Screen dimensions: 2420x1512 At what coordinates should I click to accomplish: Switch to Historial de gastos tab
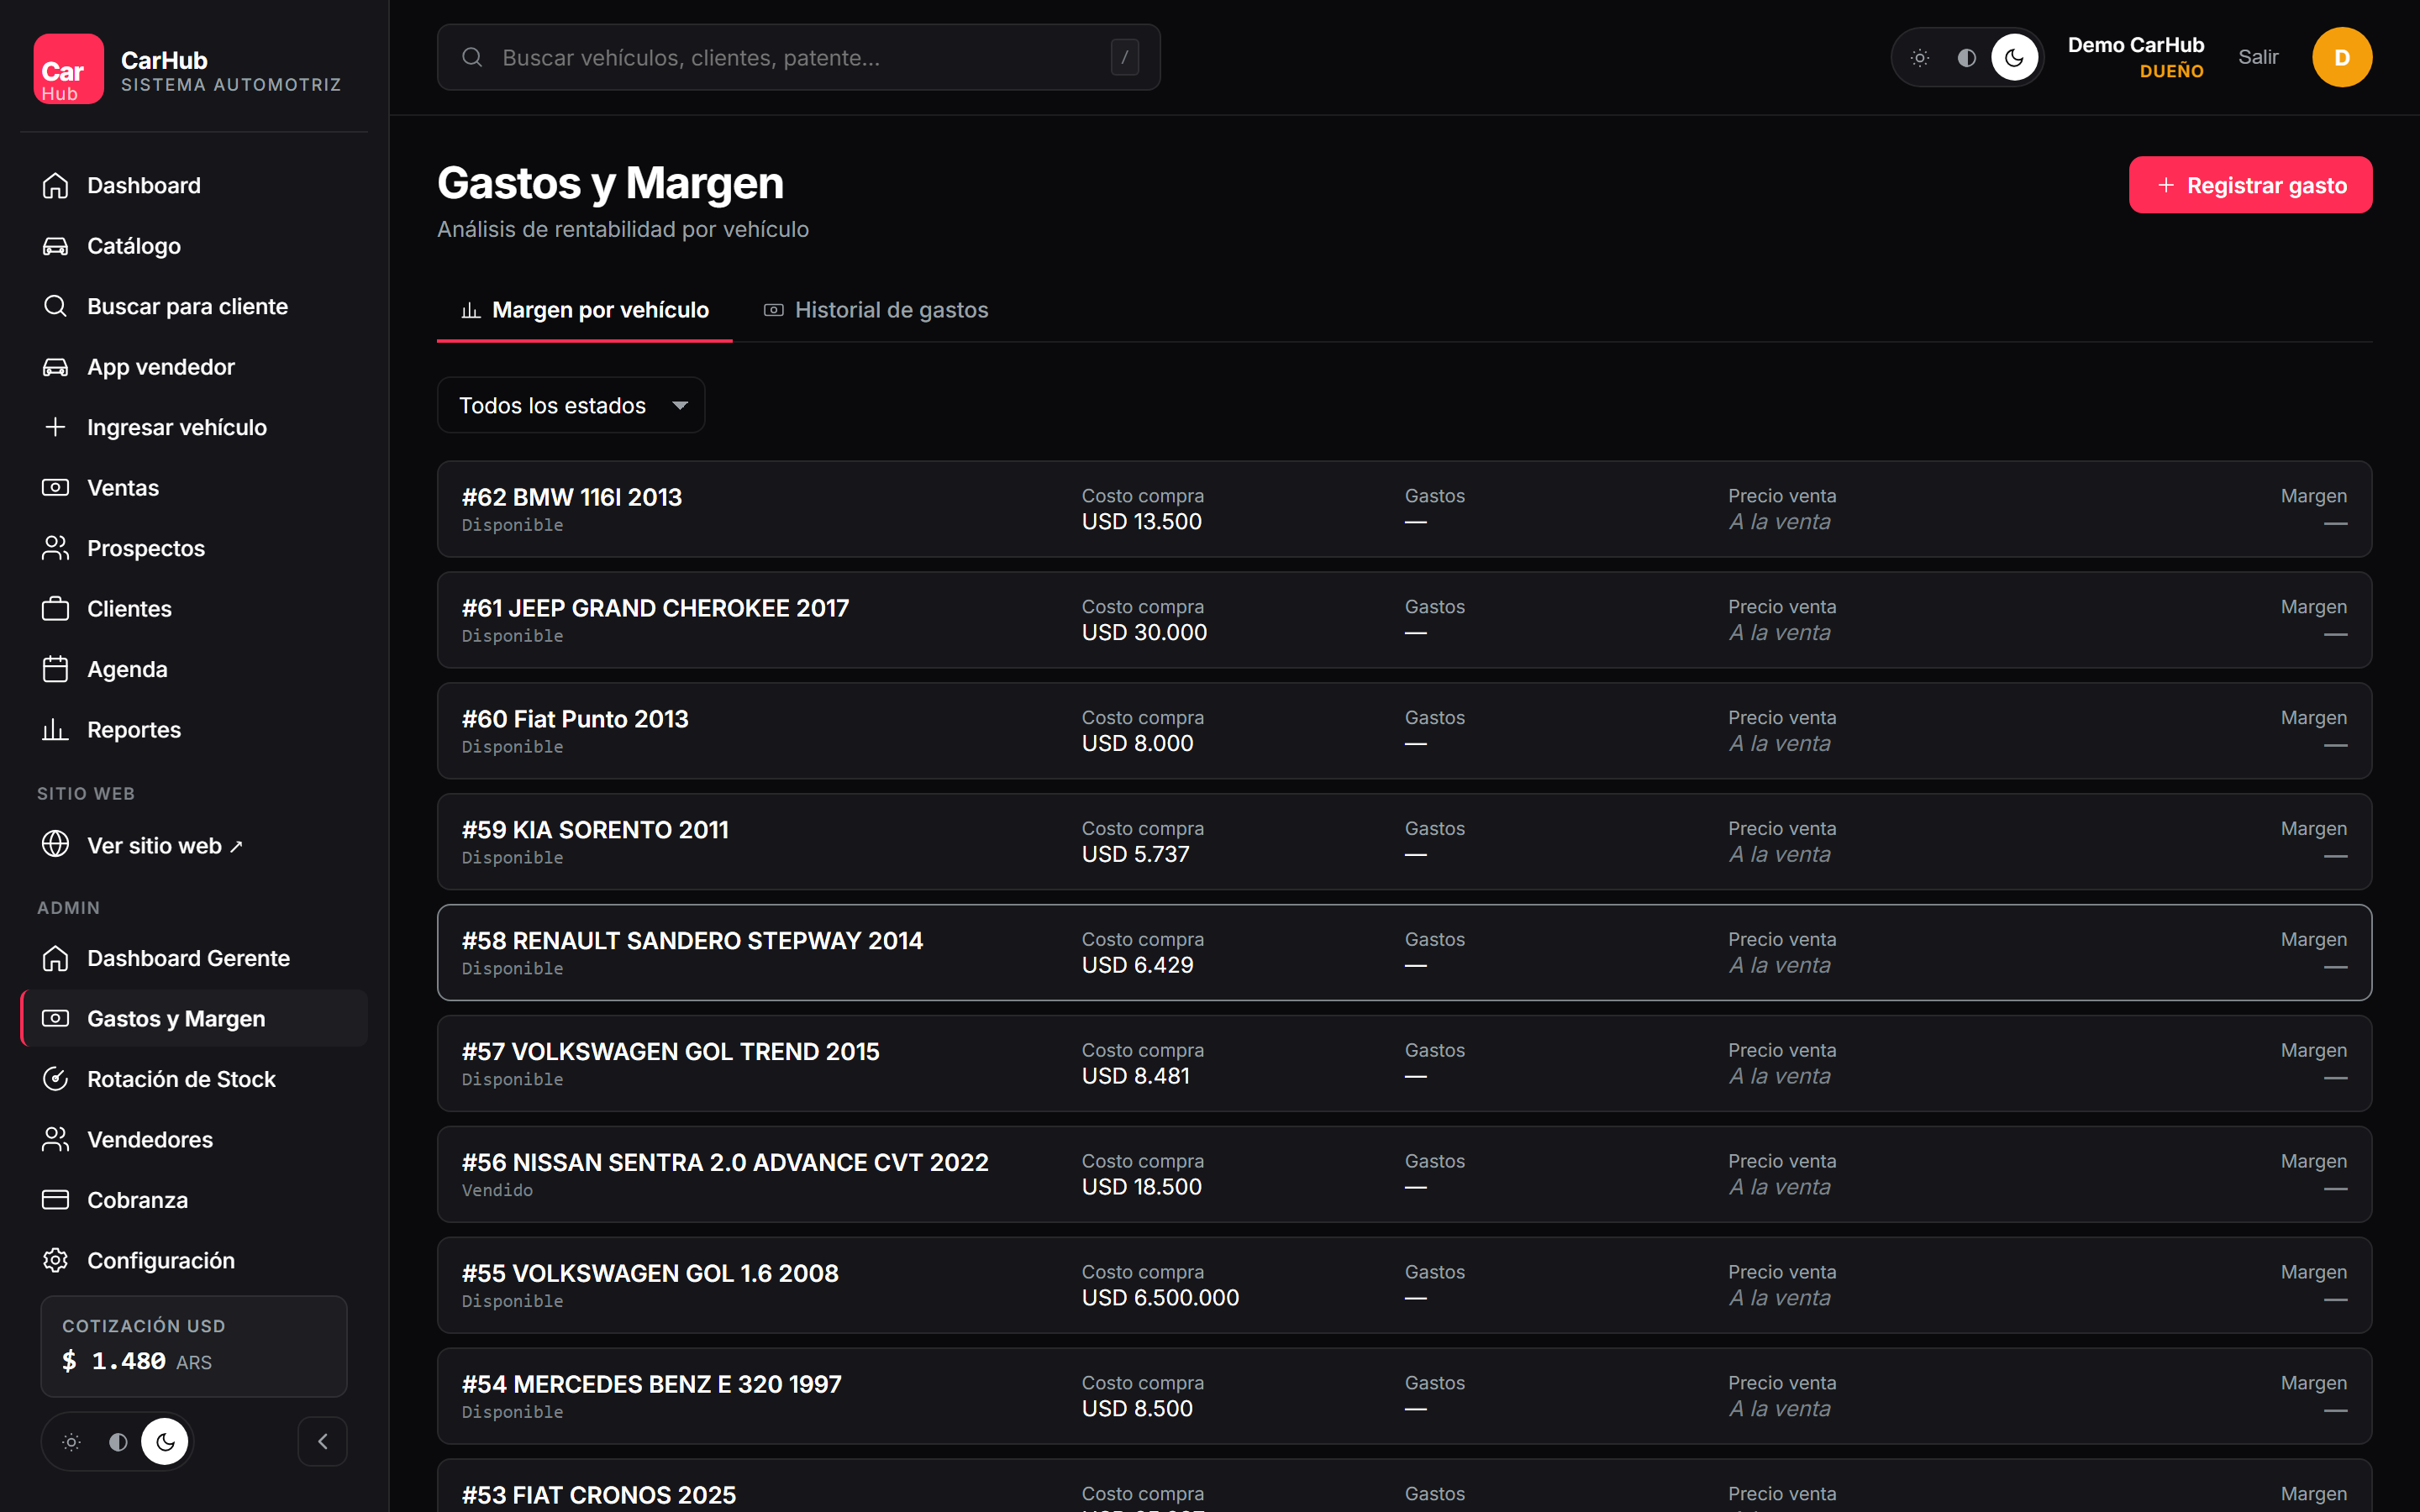pos(876,310)
